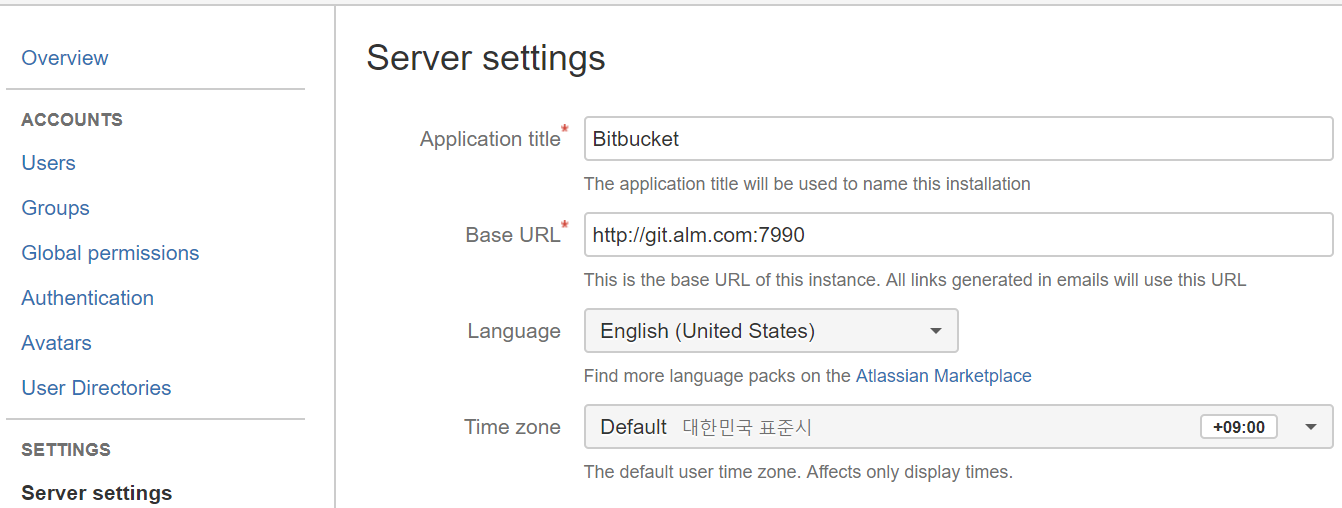Click the Base URL field label
This screenshot has width=1342, height=508.
tap(512, 235)
